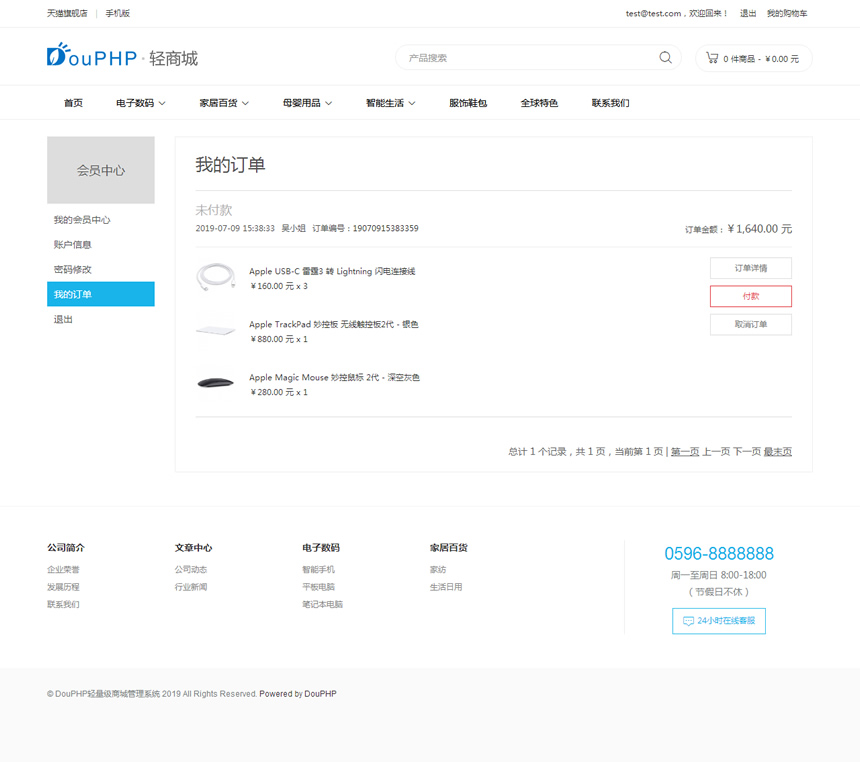Open the Apple TrackPad thumbnail
The height and width of the screenshot is (762, 860).
[x=216, y=330]
